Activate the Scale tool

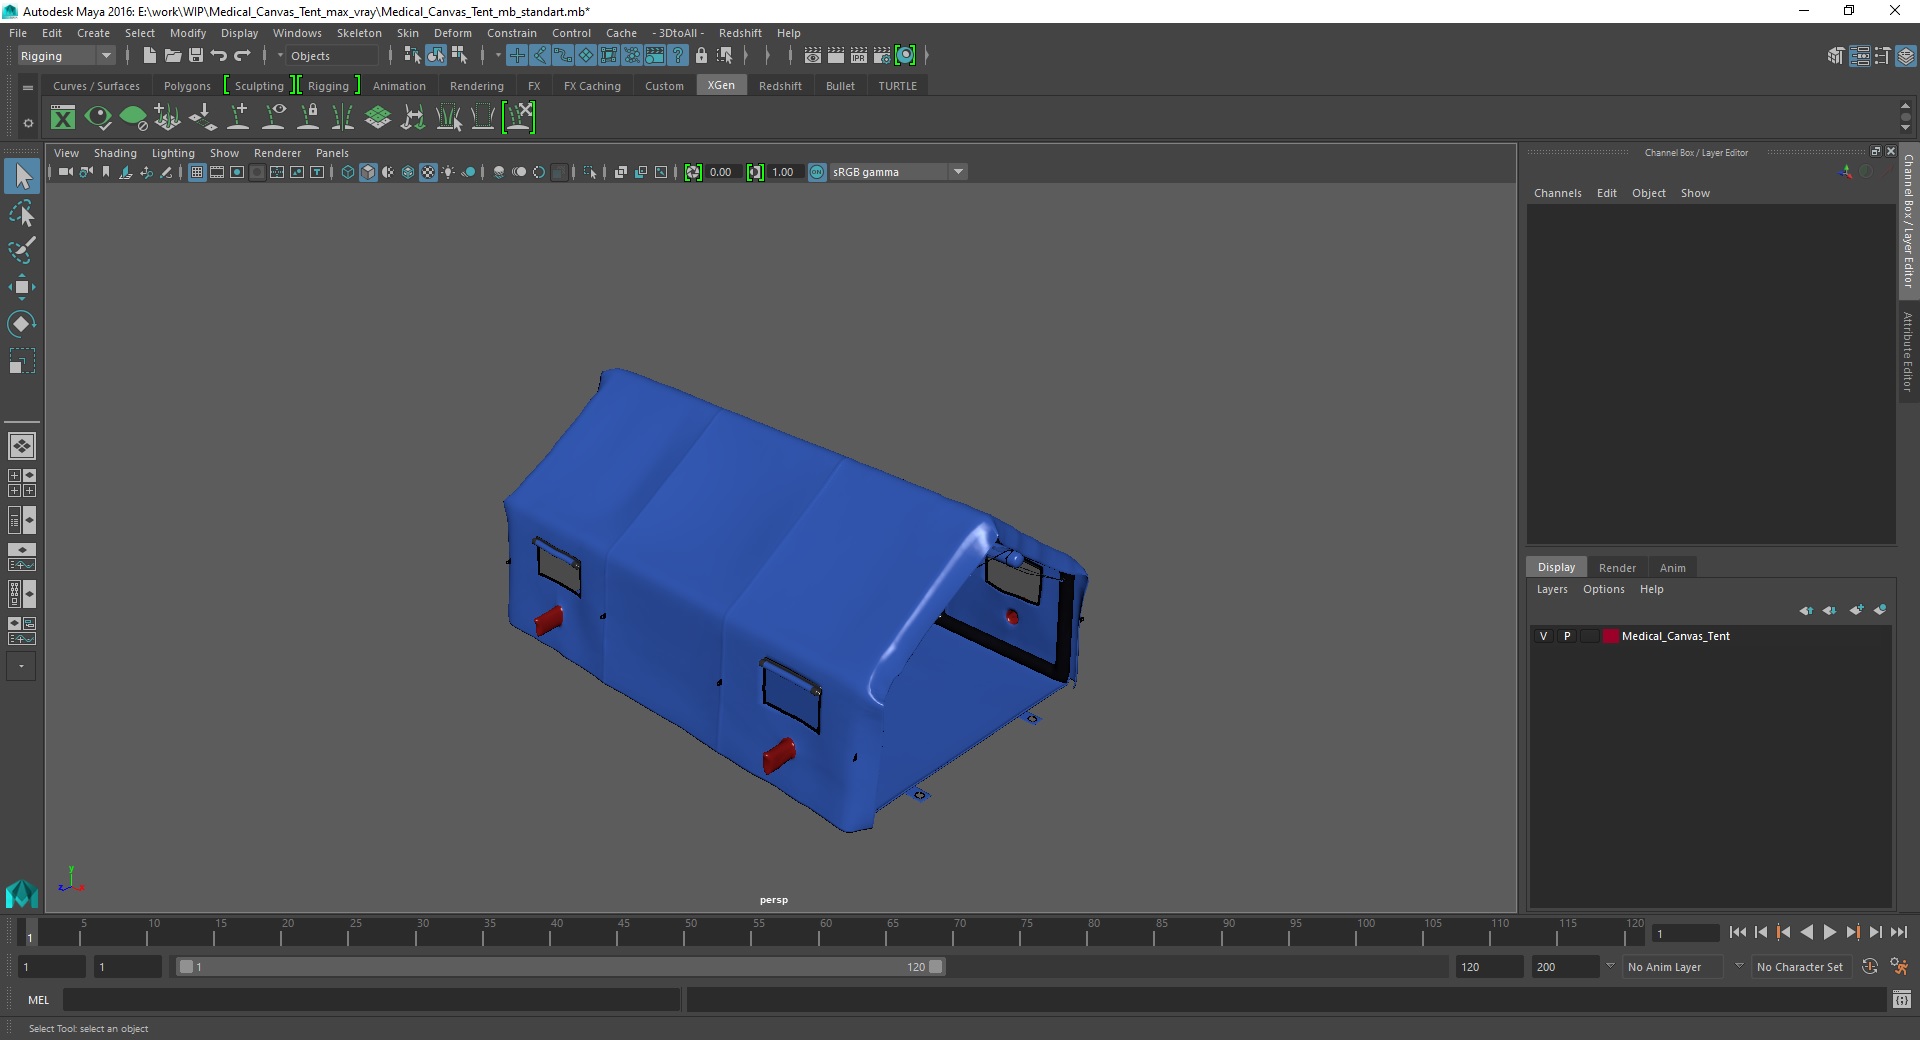coord(22,360)
